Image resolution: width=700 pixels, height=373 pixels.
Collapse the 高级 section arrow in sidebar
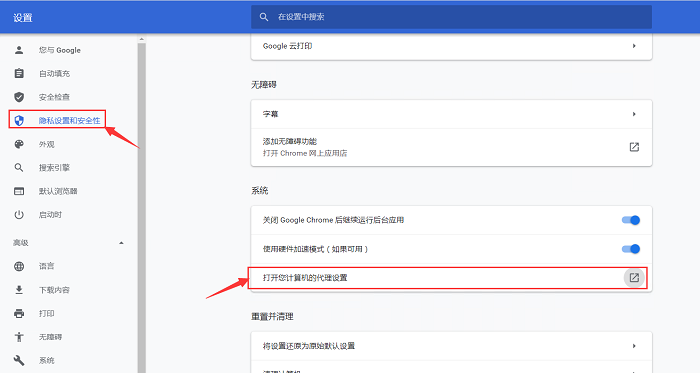click(x=121, y=243)
